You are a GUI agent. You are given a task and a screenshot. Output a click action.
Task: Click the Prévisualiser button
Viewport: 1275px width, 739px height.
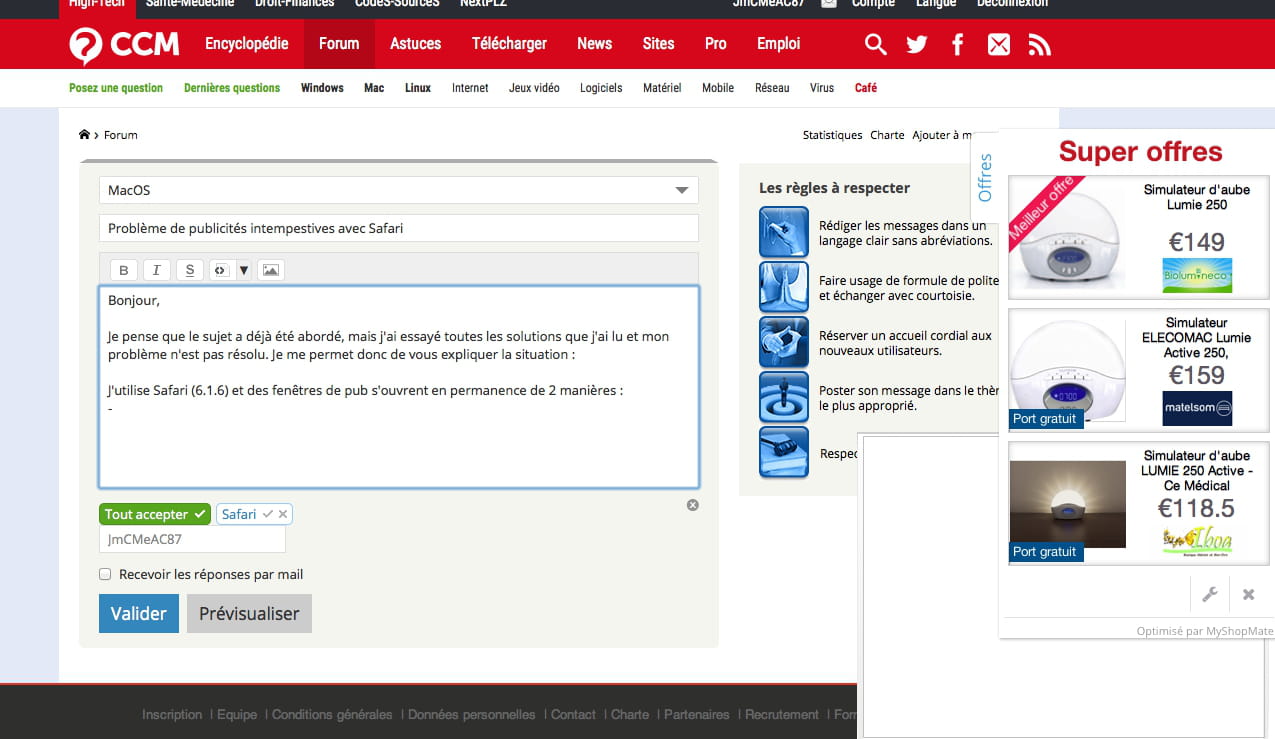pos(249,614)
